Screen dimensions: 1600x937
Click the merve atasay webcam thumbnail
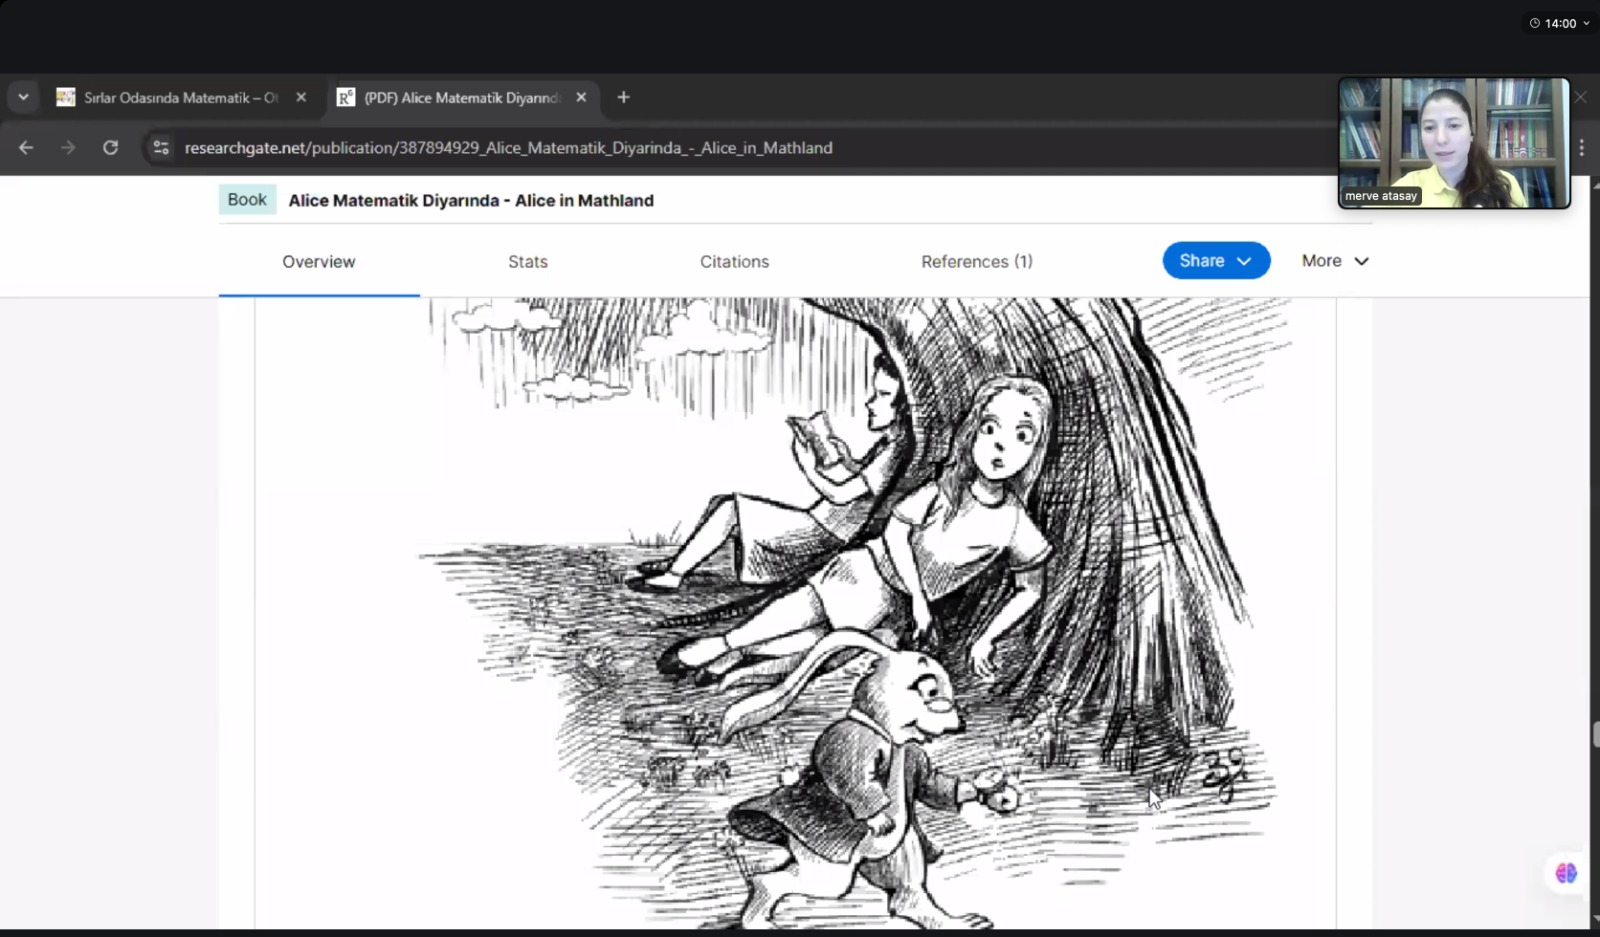point(1453,143)
